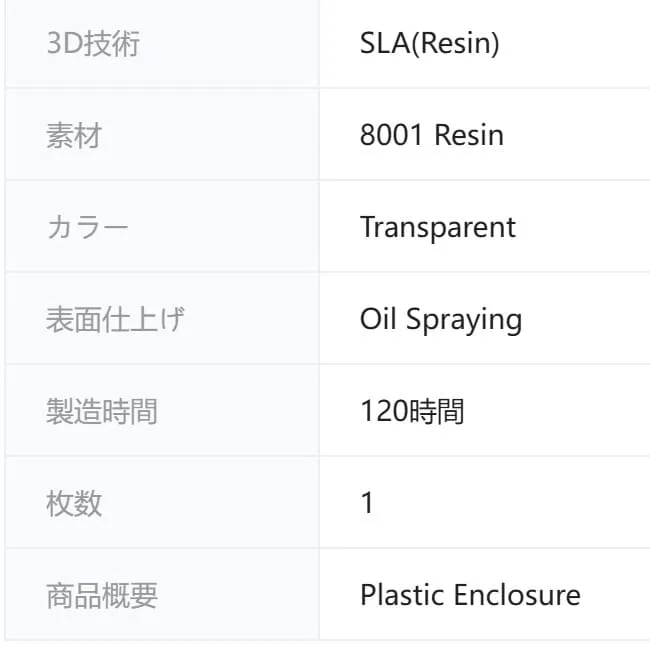The width and height of the screenshot is (650, 646).
Task: Click the word Plastic
Action: tap(402, 595)
